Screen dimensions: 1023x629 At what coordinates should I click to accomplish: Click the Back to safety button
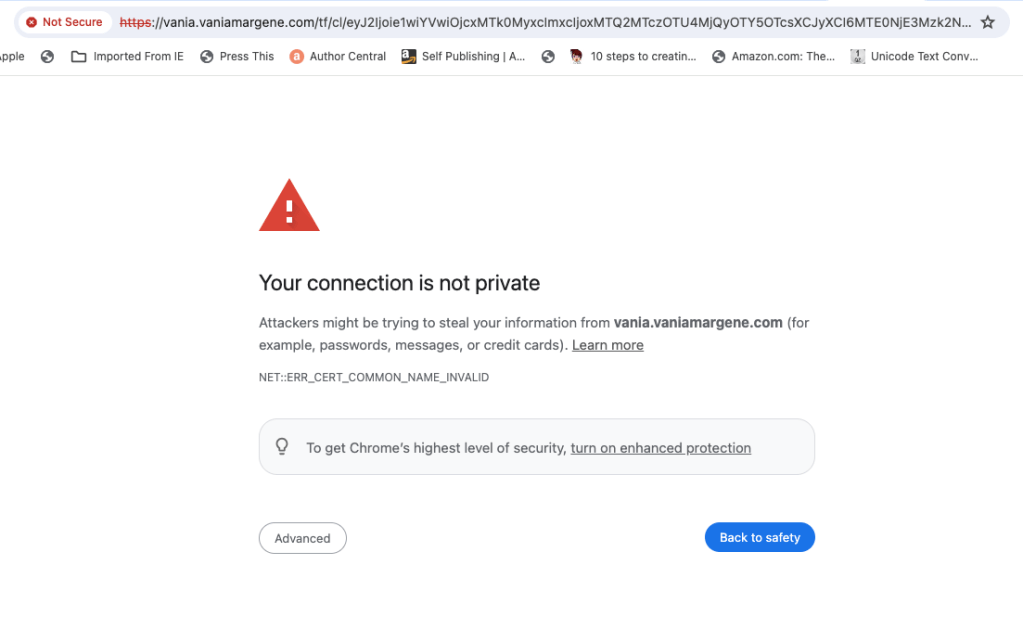[x=759, y=537]
